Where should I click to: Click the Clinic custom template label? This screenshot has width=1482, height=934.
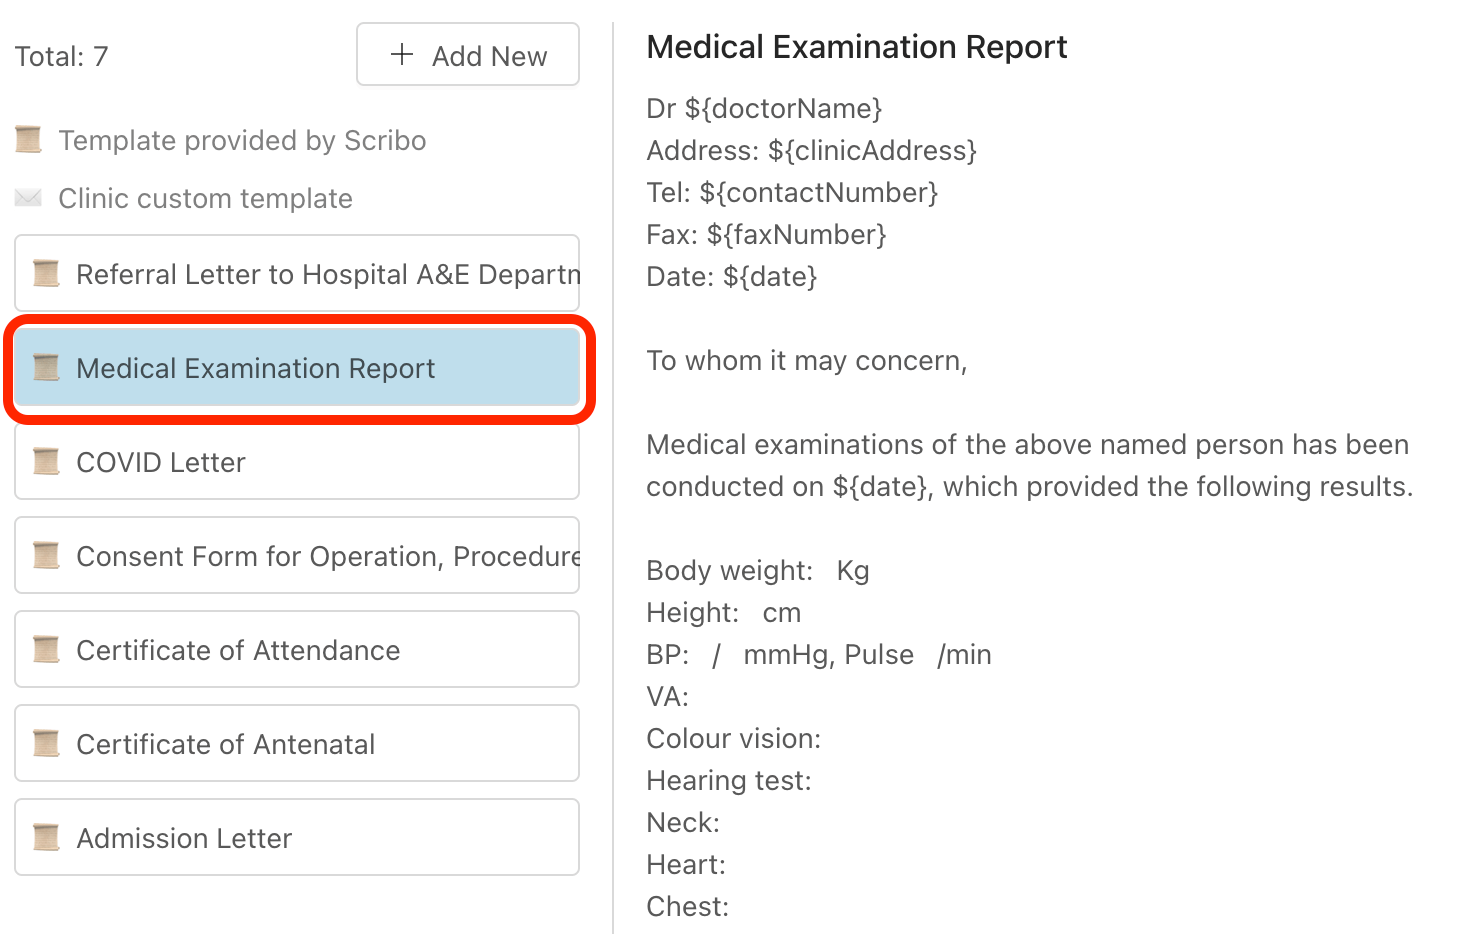205,198
